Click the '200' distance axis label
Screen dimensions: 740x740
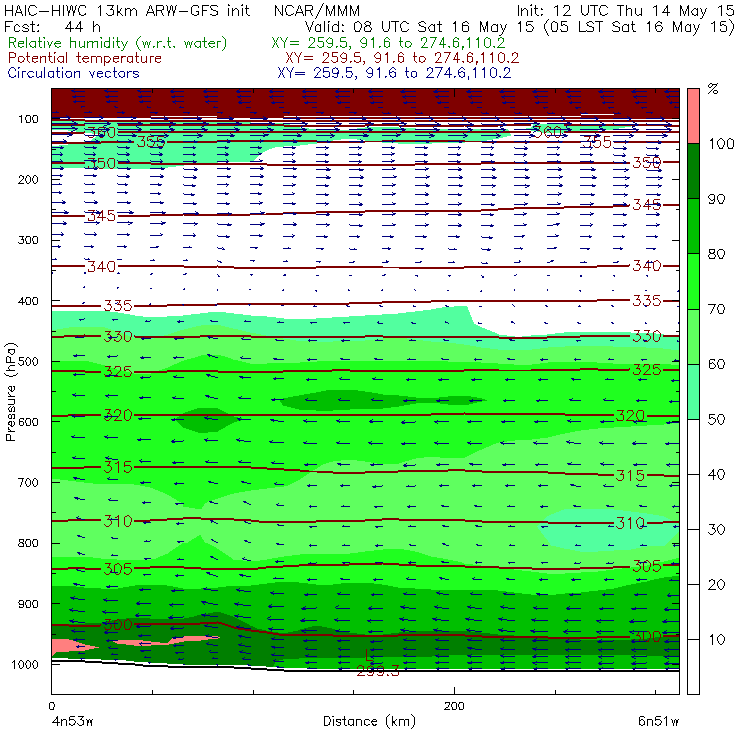454,706
